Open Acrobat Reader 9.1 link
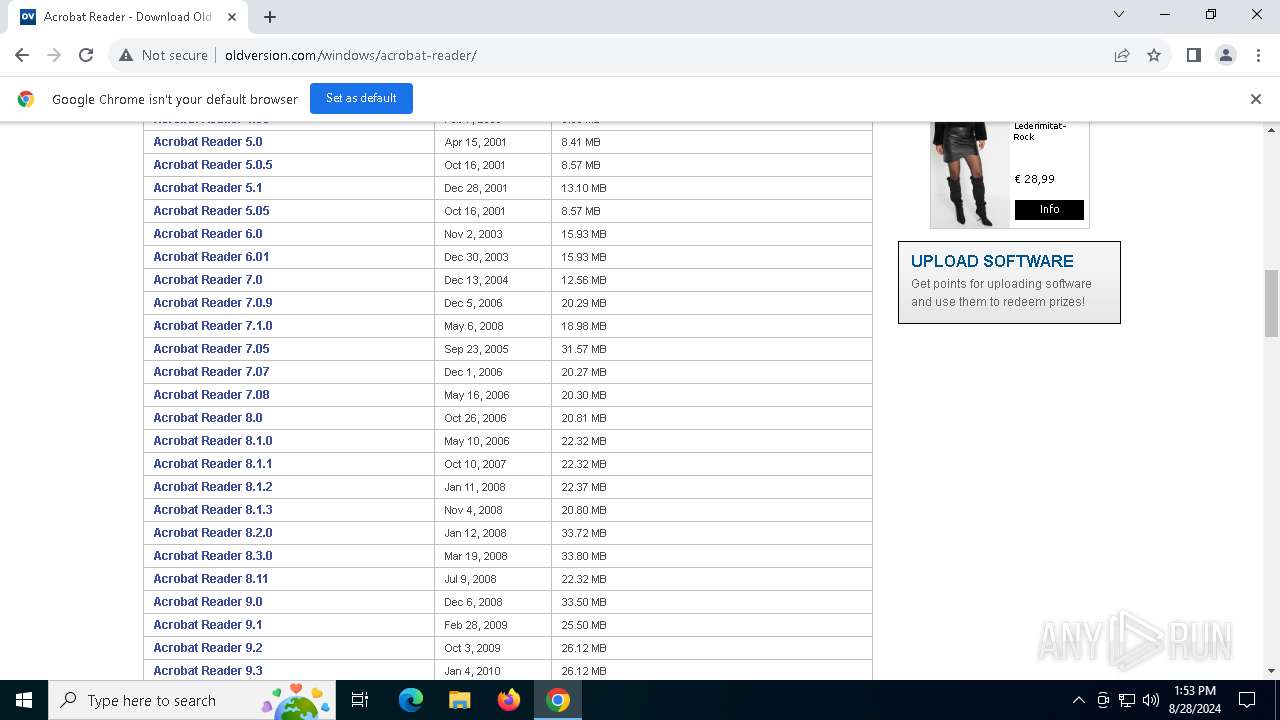This screenshot has height=720, width=1280. click(x=207, y=625)
